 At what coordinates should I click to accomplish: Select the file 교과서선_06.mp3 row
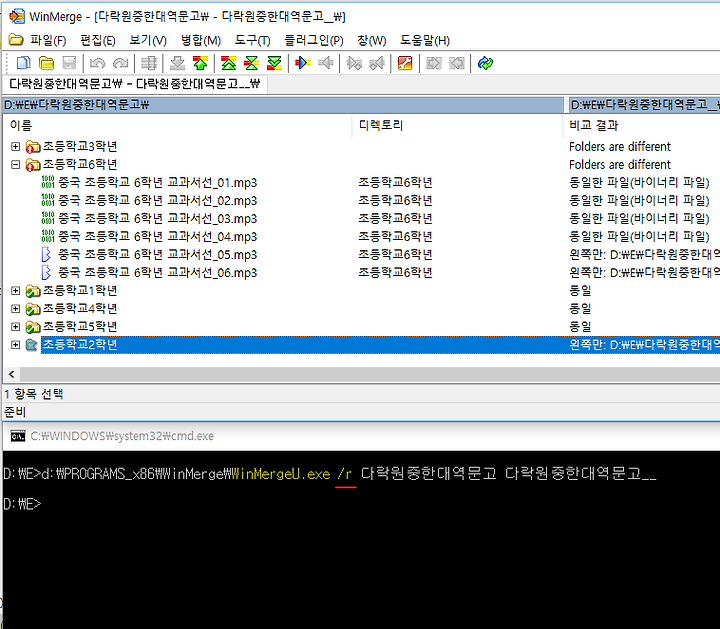click(158, 273)
